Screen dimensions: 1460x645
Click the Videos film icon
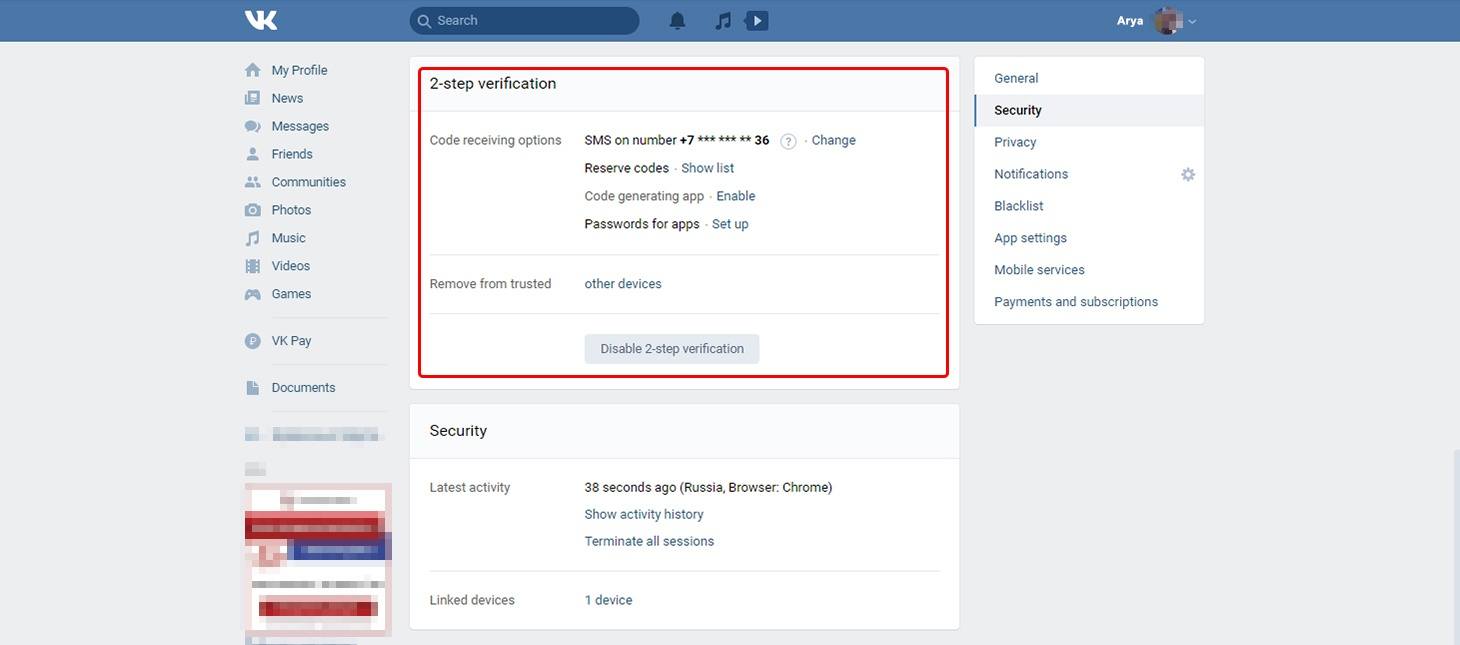(253, 266)
